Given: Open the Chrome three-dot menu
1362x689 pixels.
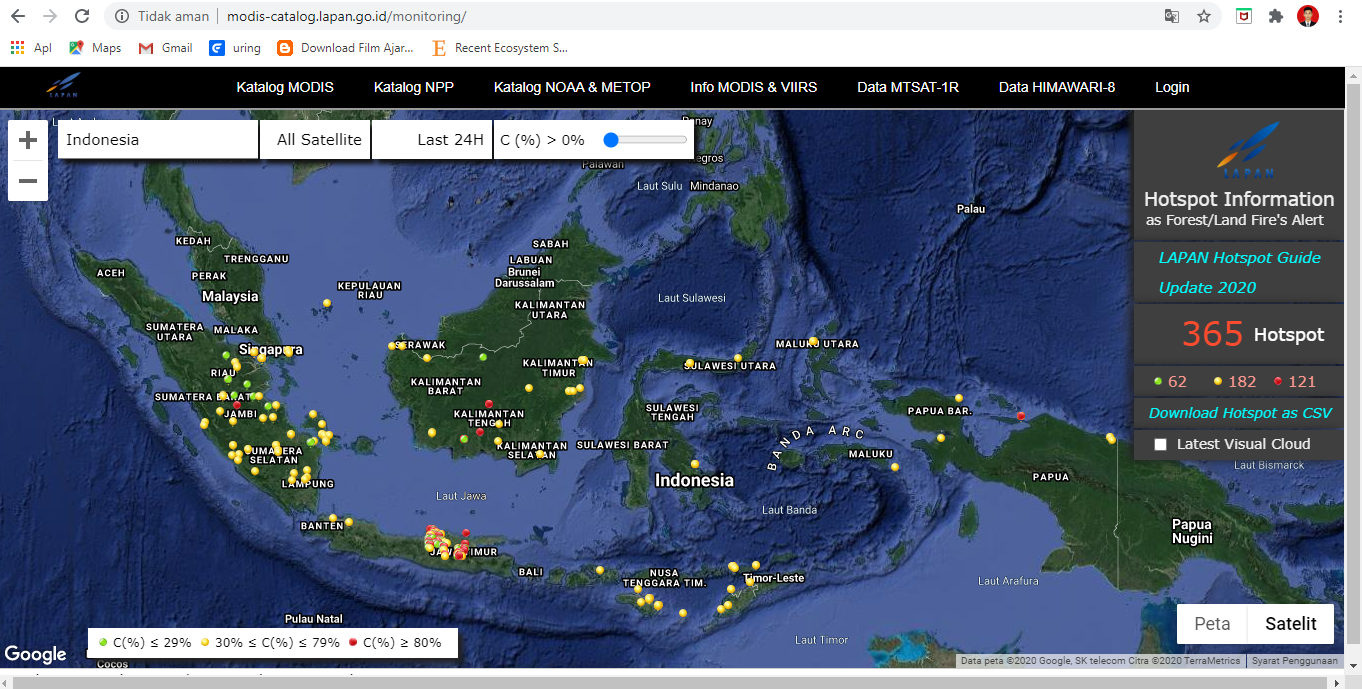Looking at the screenshot, I should [x=1340, y=16].
